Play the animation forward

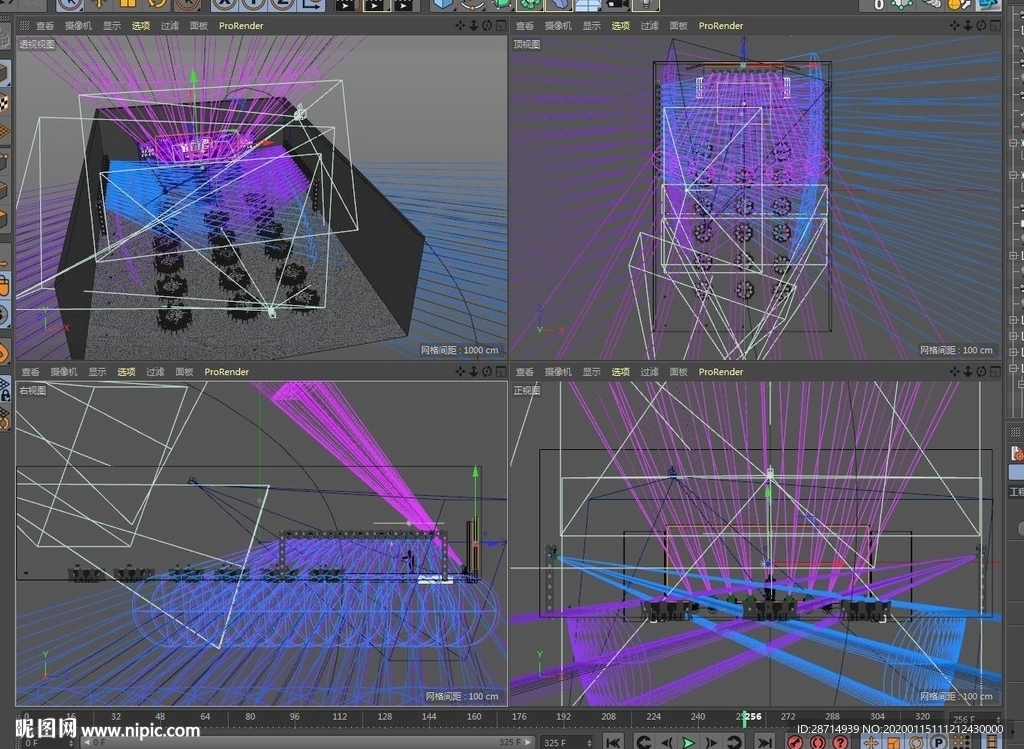[x=688, y=742]
